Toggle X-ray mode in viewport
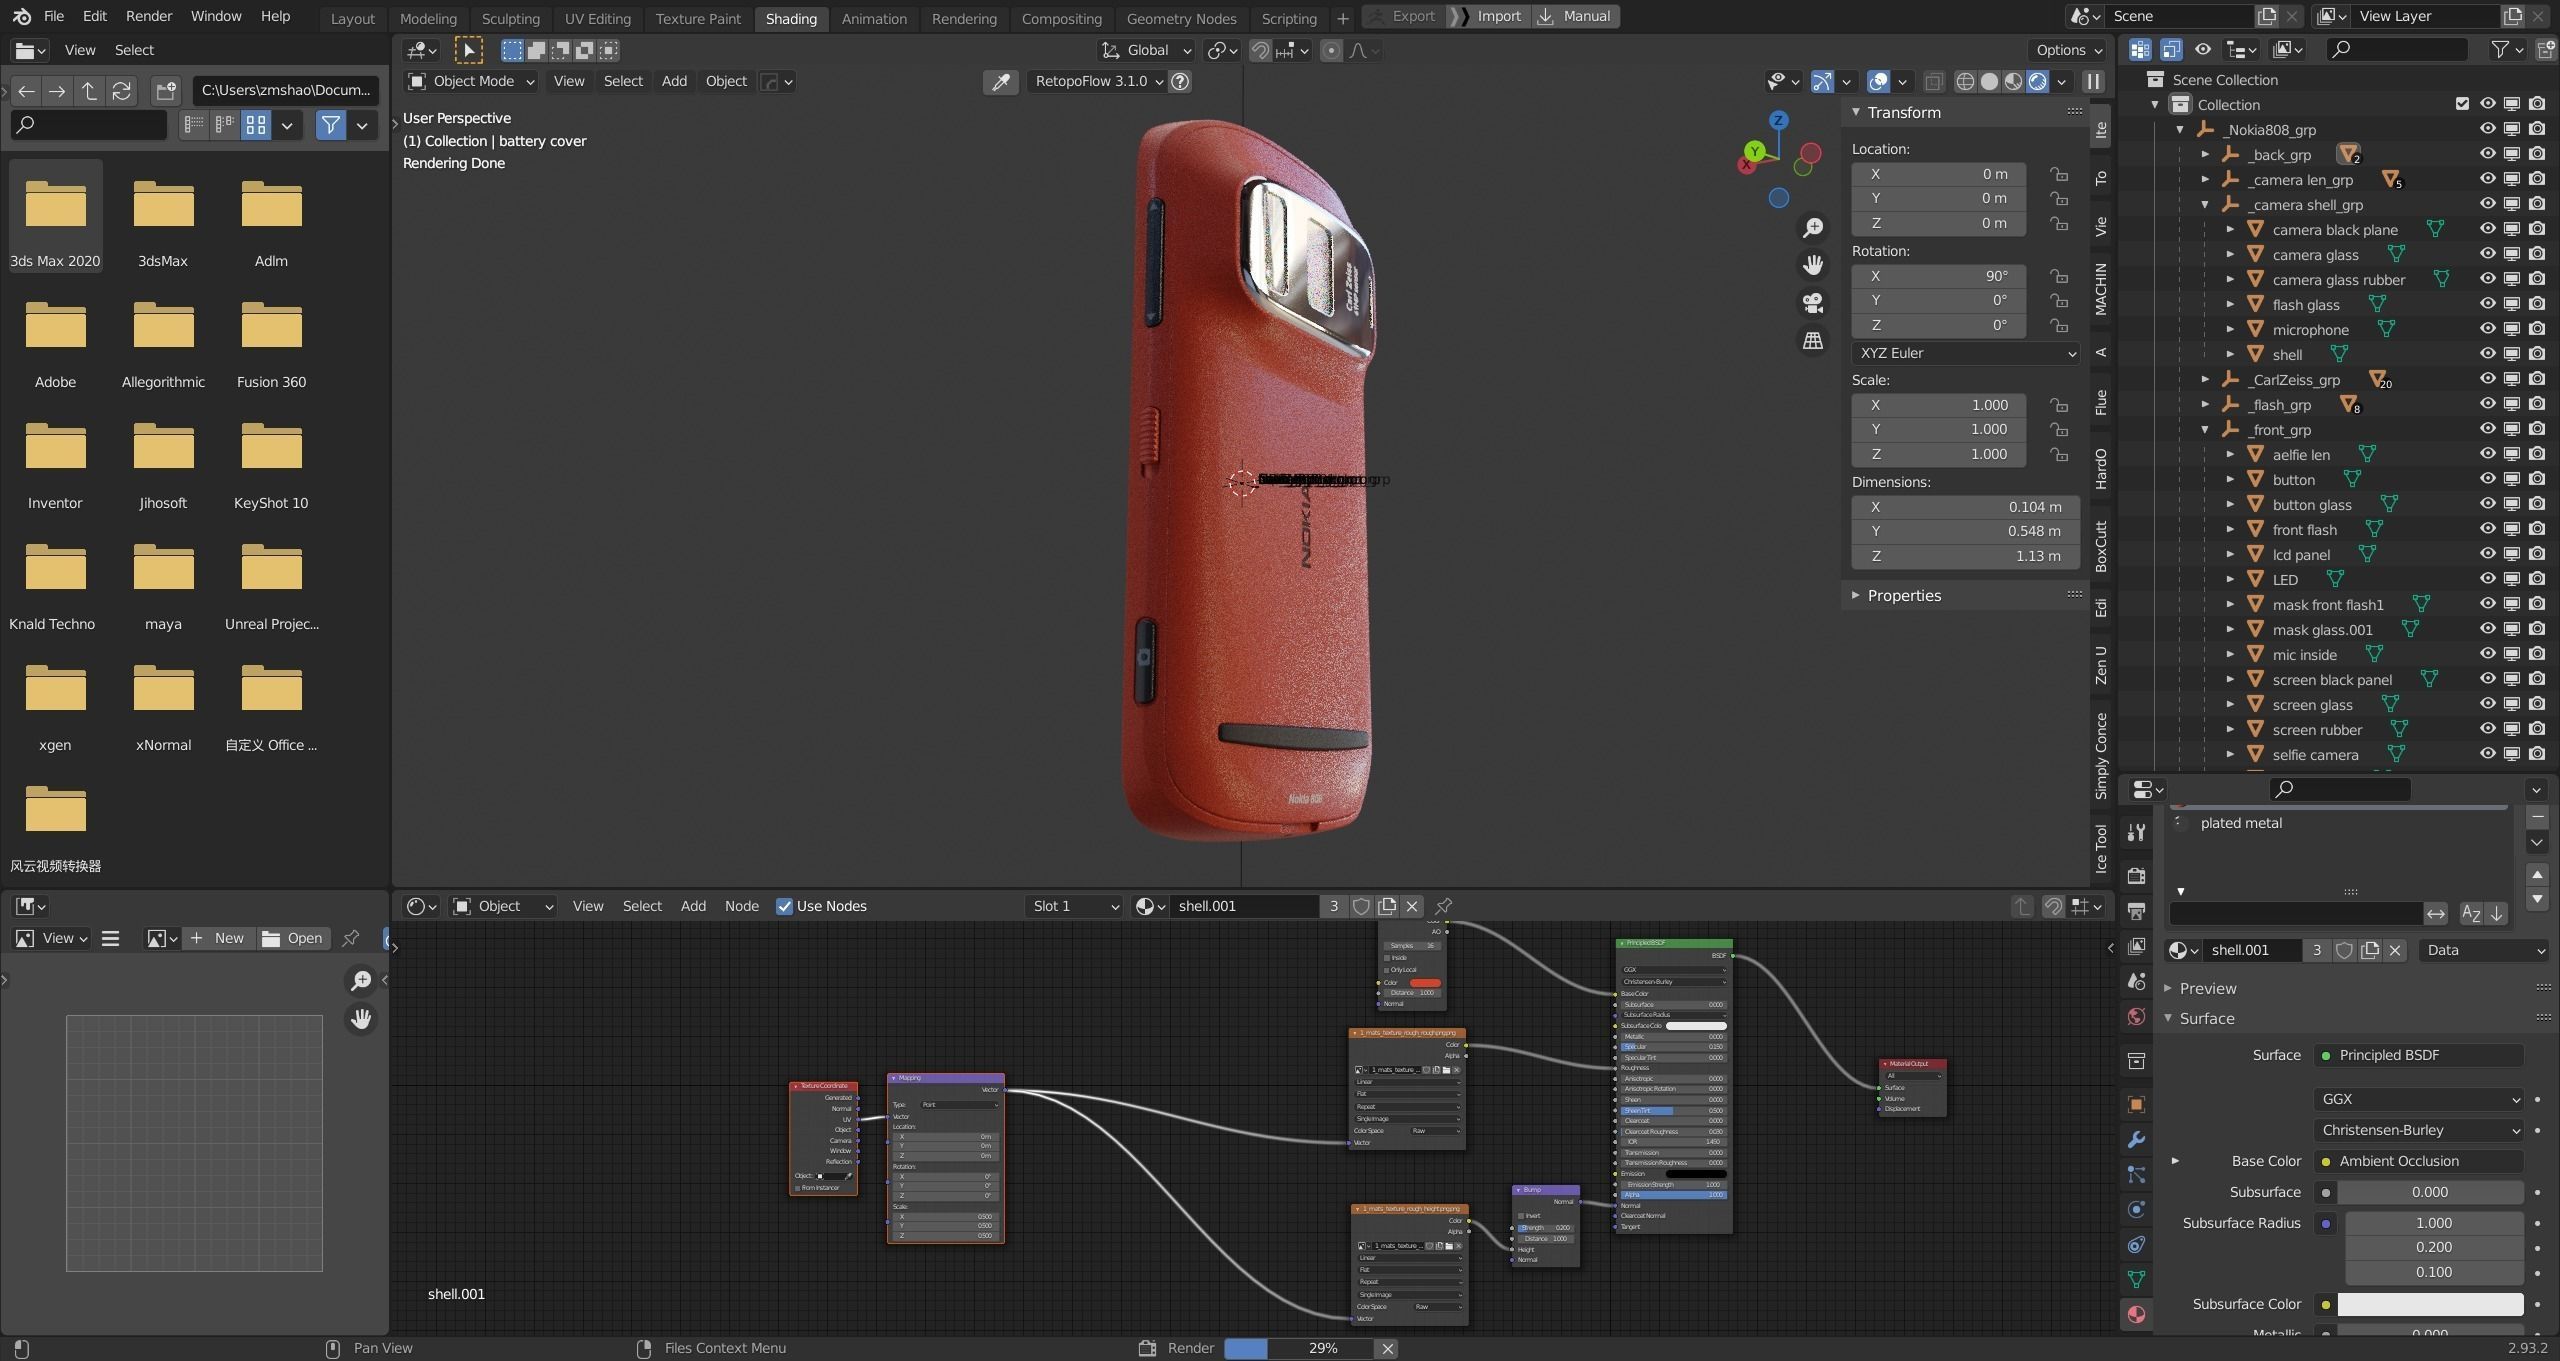The width and height of the screenshot is (2560, 1361). (1934, 82)
